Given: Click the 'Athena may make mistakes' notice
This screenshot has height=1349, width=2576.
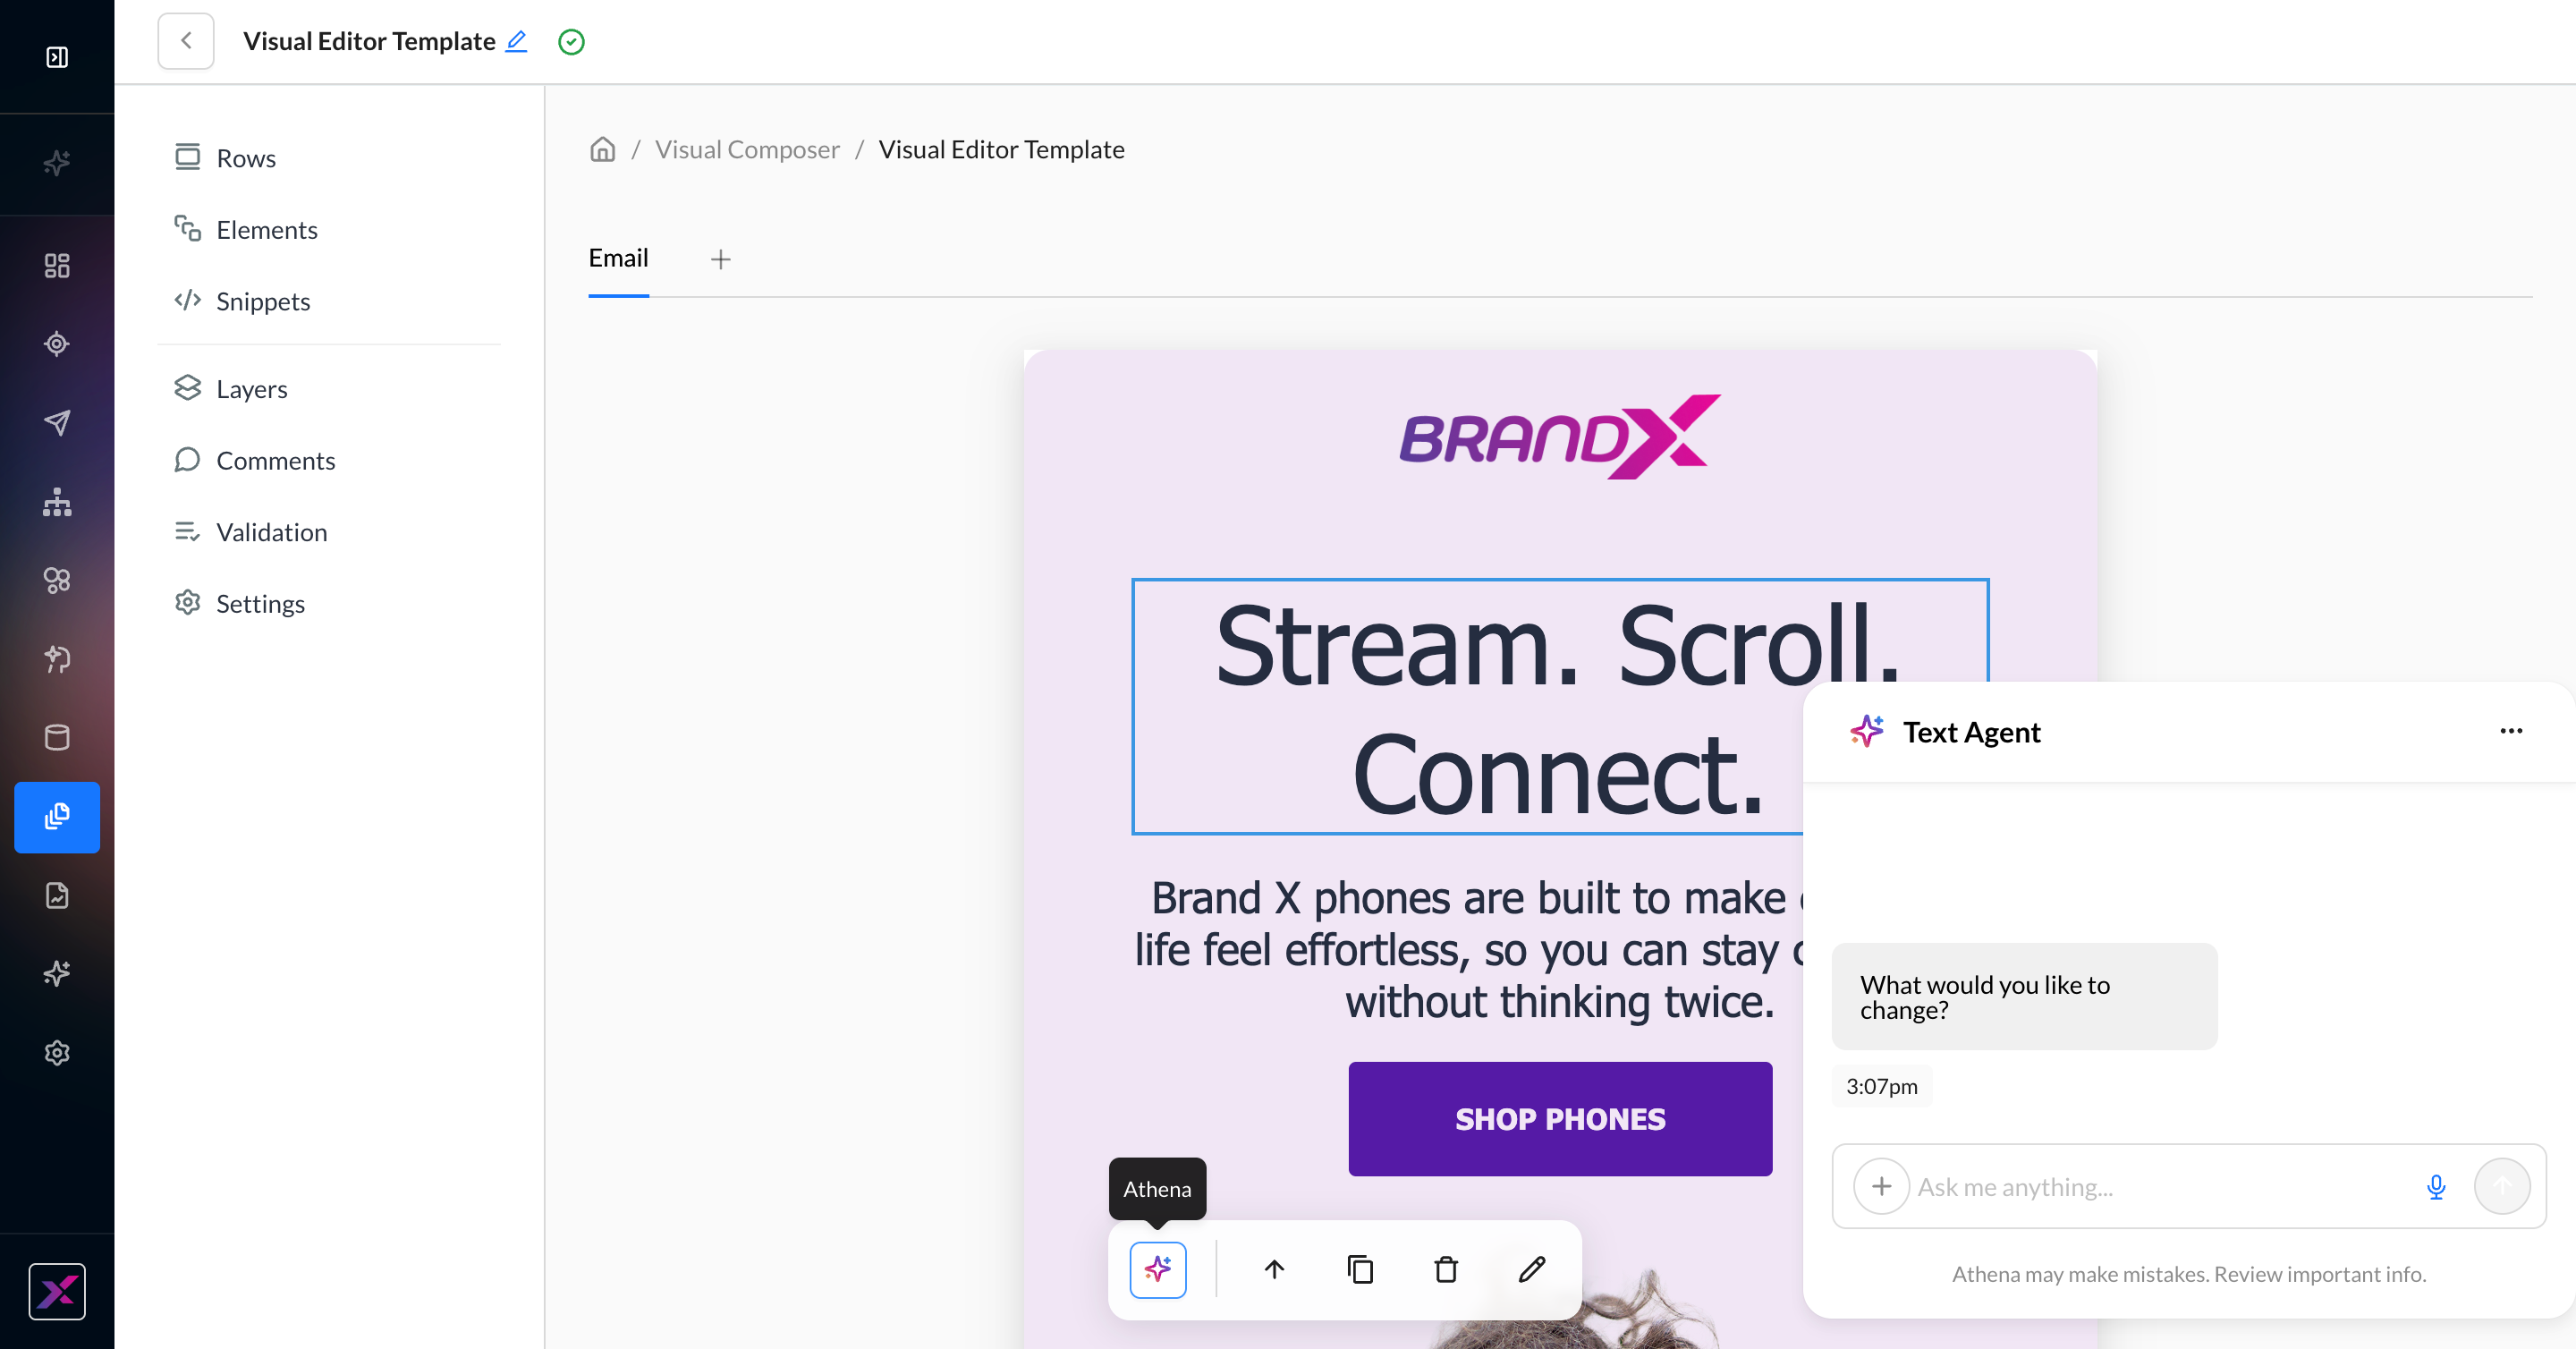Looking at the screenshot, I should click(x=2189, y=1274).
